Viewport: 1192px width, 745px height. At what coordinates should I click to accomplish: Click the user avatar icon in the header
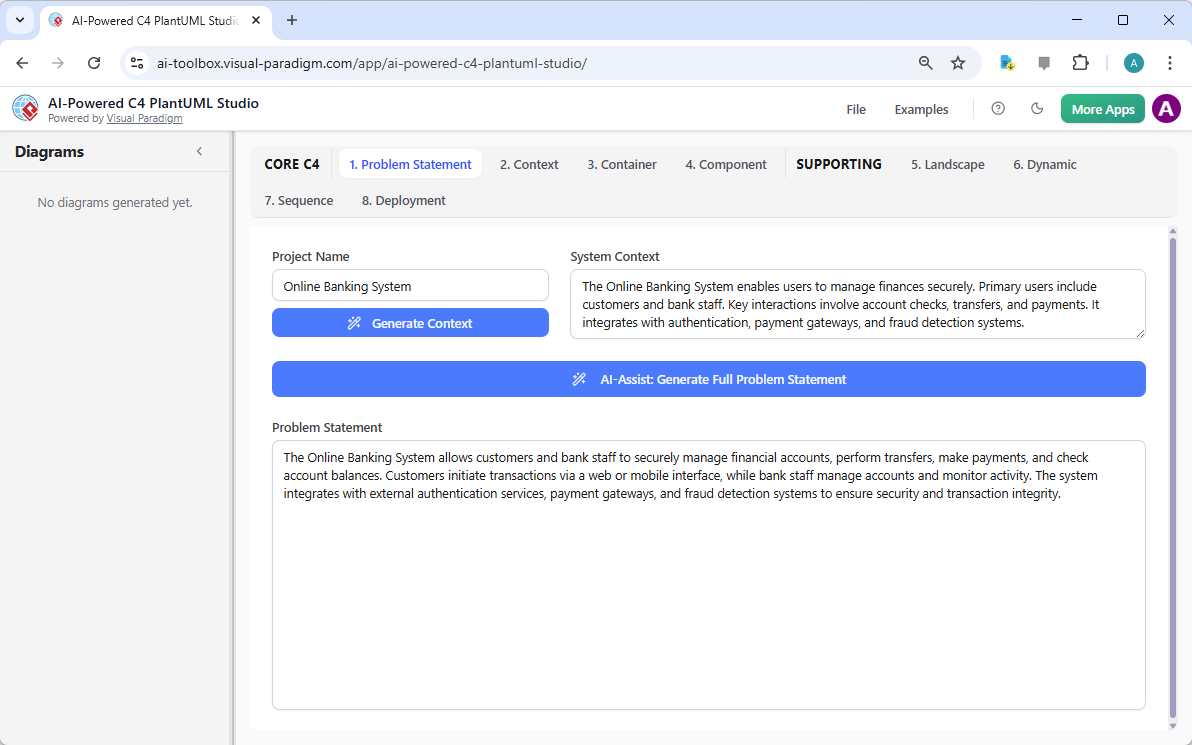pyautogui.click(x=1166, y=109)
